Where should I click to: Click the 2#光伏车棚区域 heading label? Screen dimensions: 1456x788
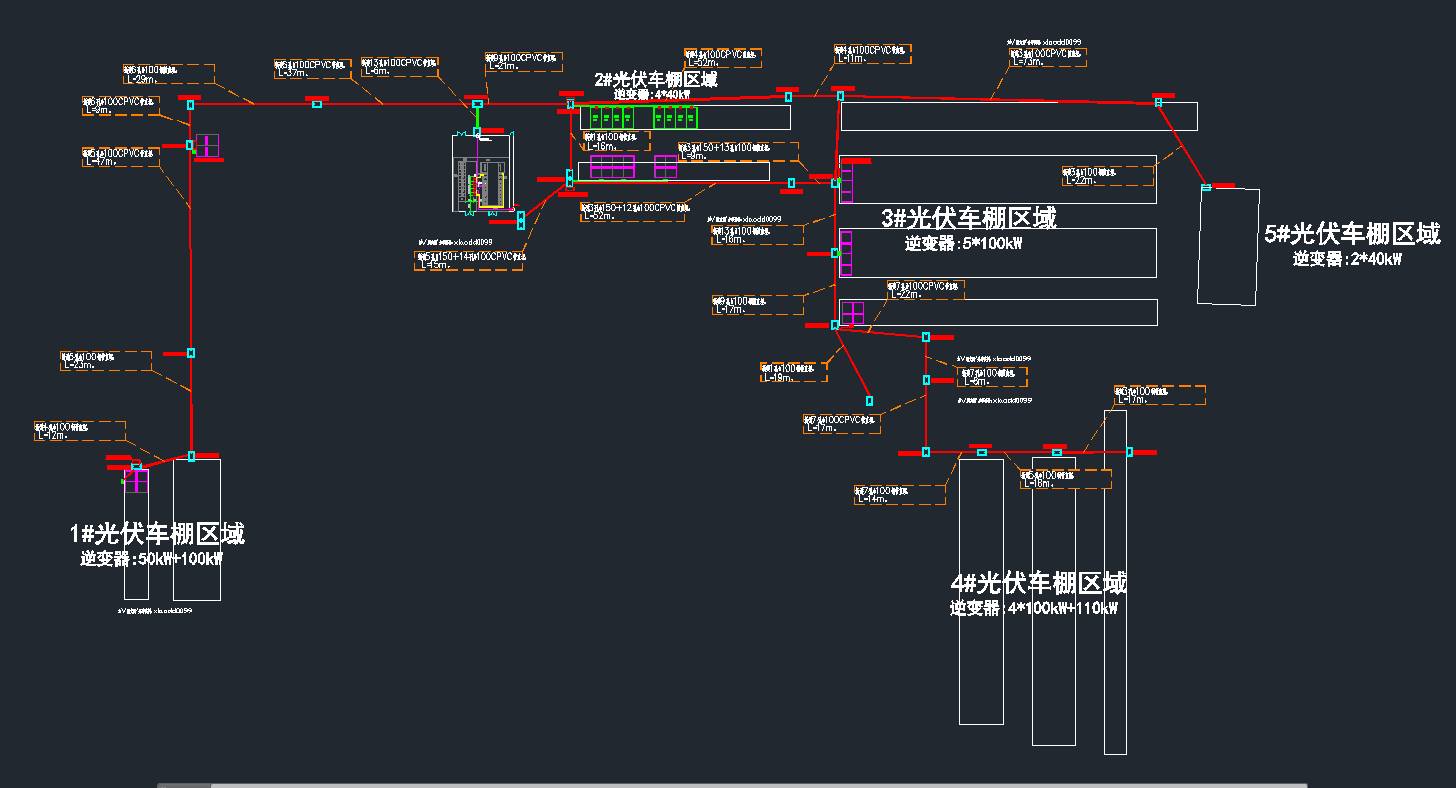point(655,80)
